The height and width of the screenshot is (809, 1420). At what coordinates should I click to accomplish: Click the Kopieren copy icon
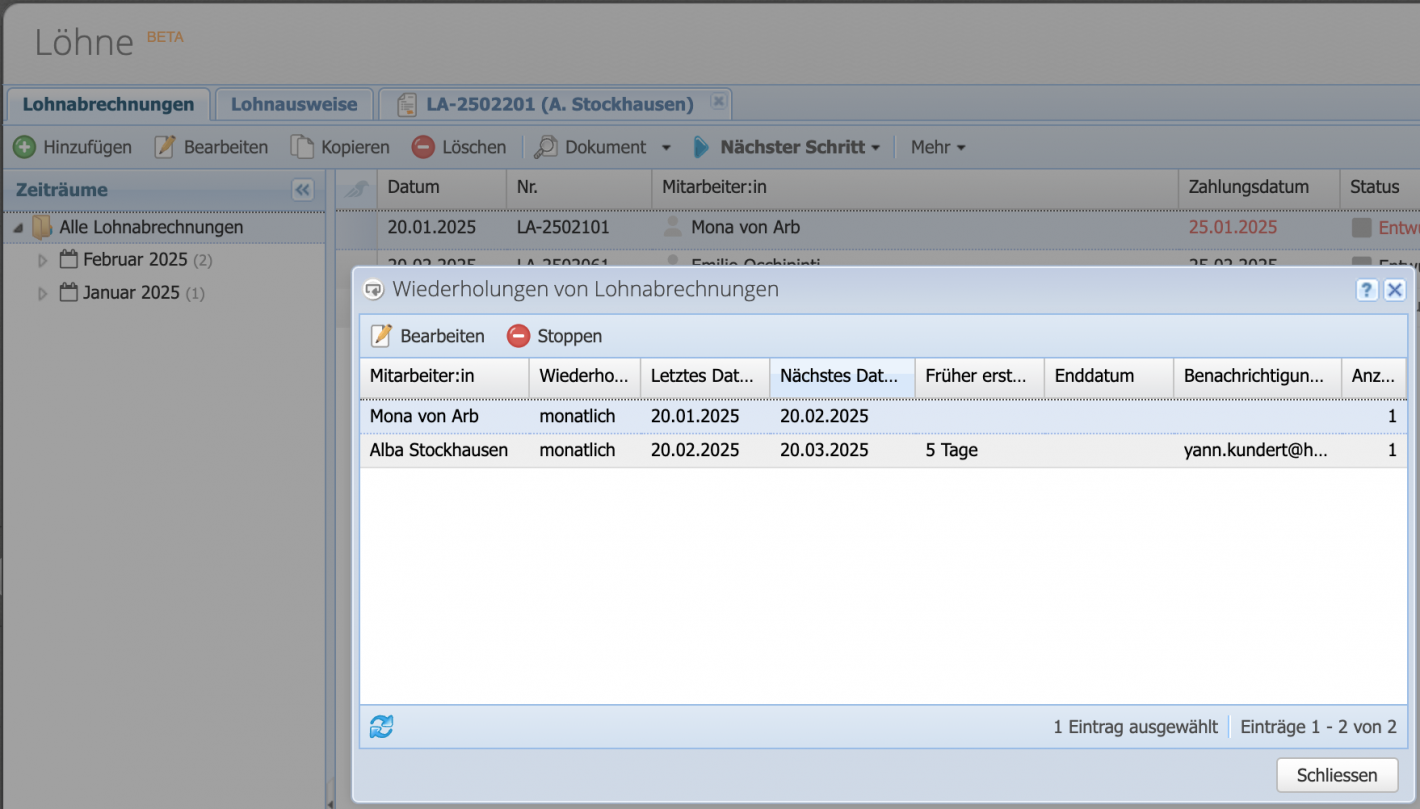302,147
